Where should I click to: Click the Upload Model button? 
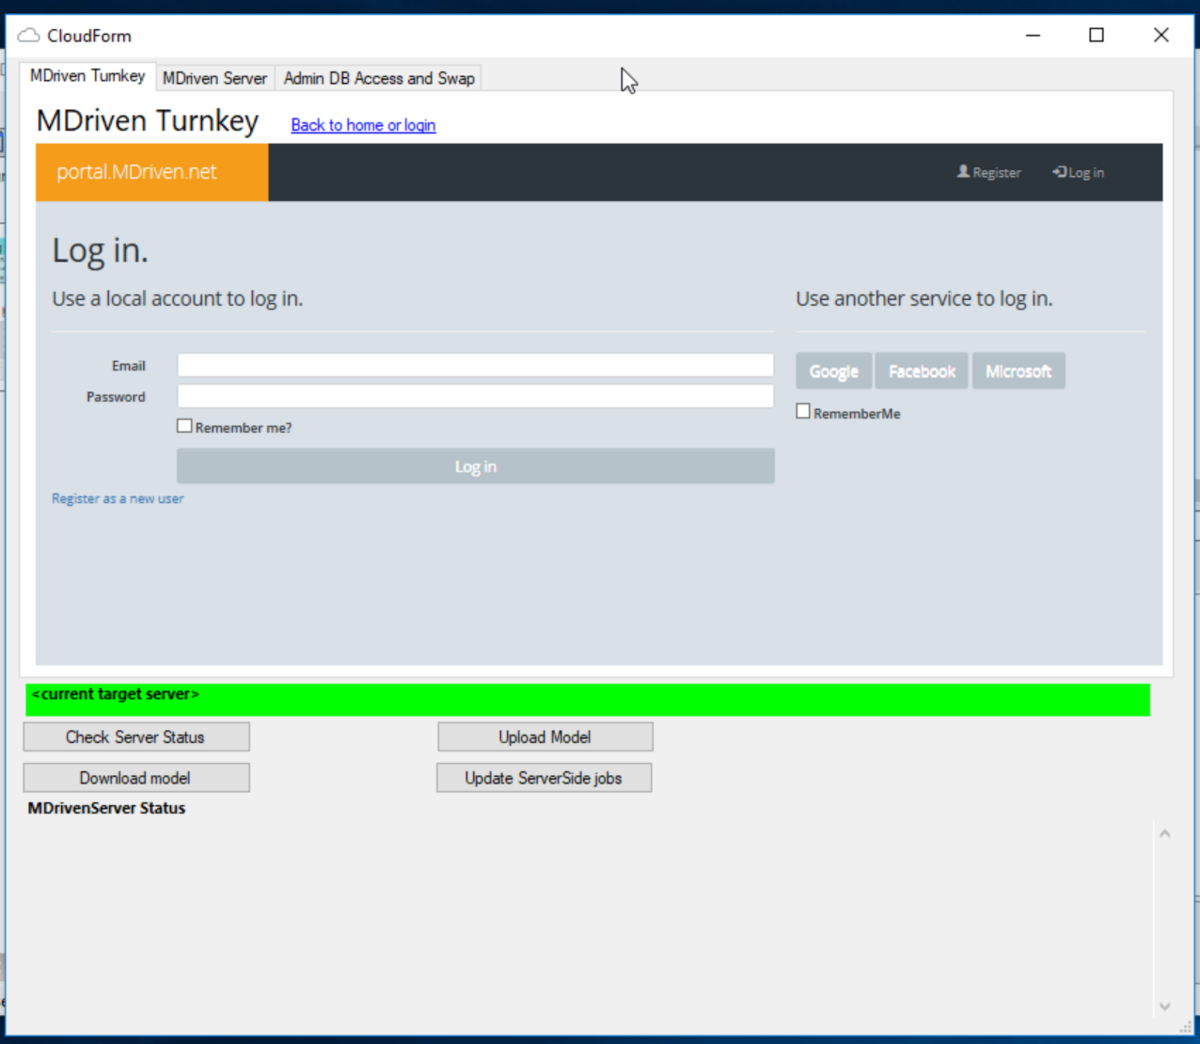(x=545, y=737)
